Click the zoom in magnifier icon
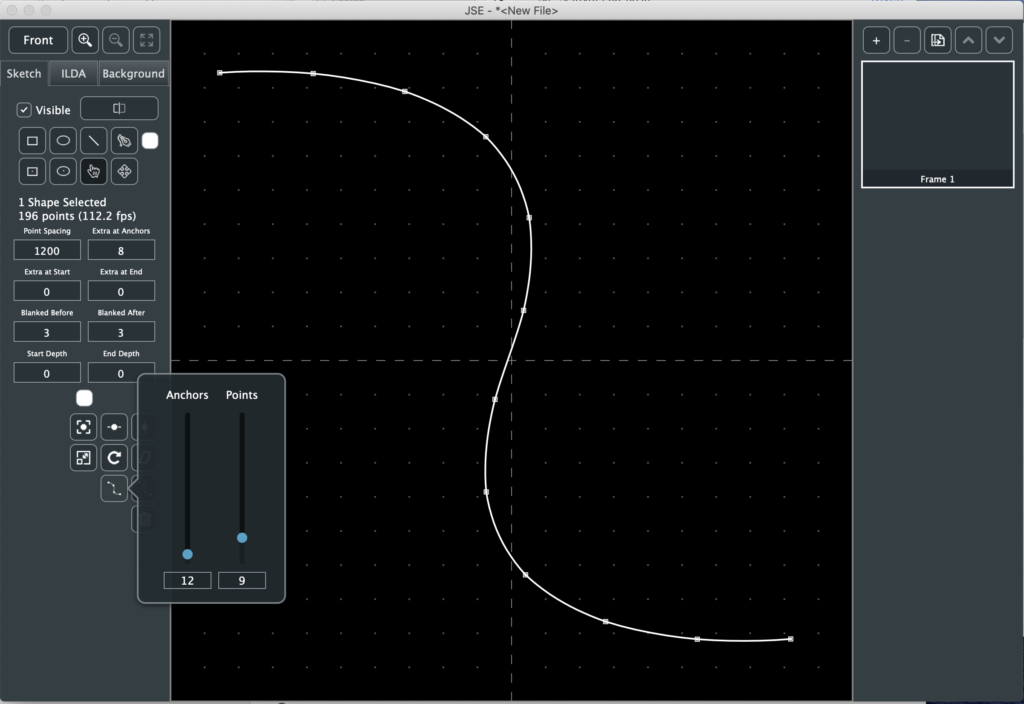Screen dimensions: 1024x704 86,40
